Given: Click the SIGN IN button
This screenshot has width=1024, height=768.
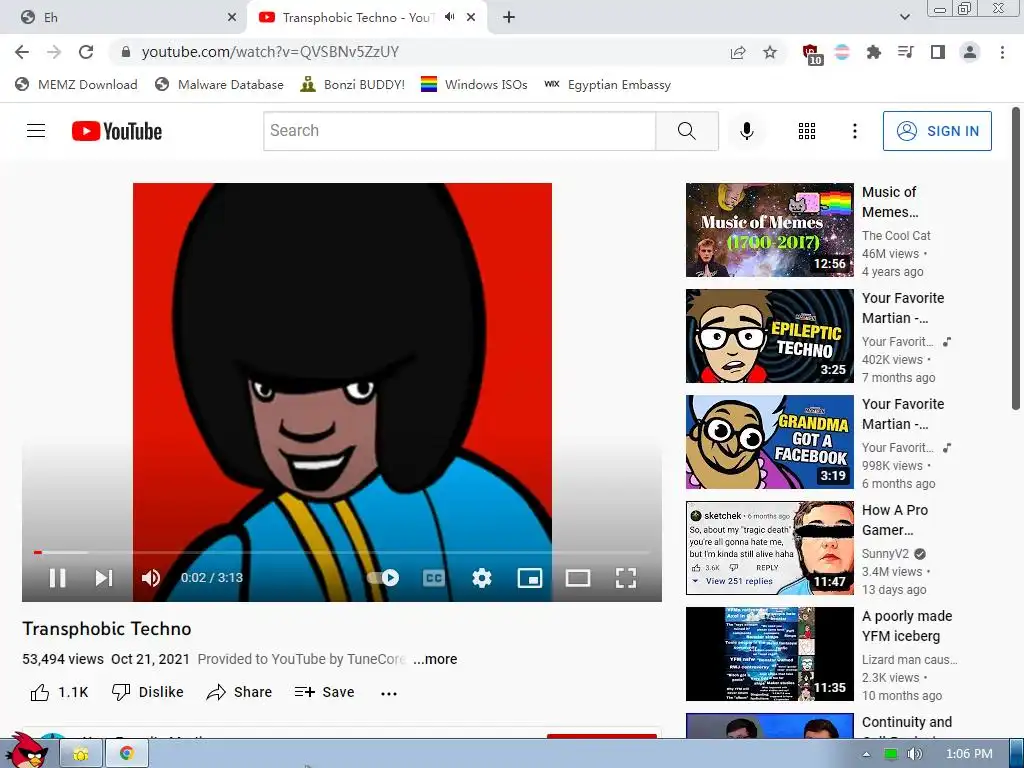Looking at the screenshot, I should click(937, 131).
